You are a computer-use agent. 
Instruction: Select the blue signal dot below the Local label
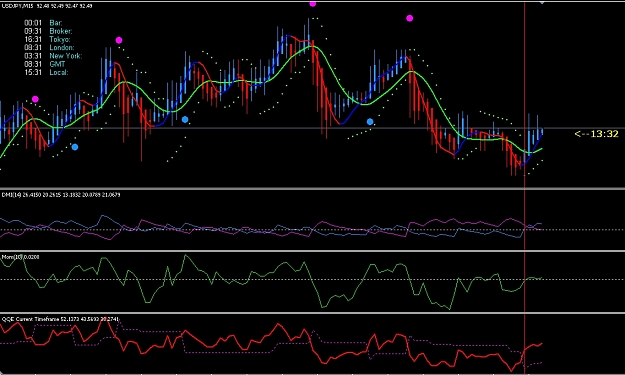(x=75, y=147)
